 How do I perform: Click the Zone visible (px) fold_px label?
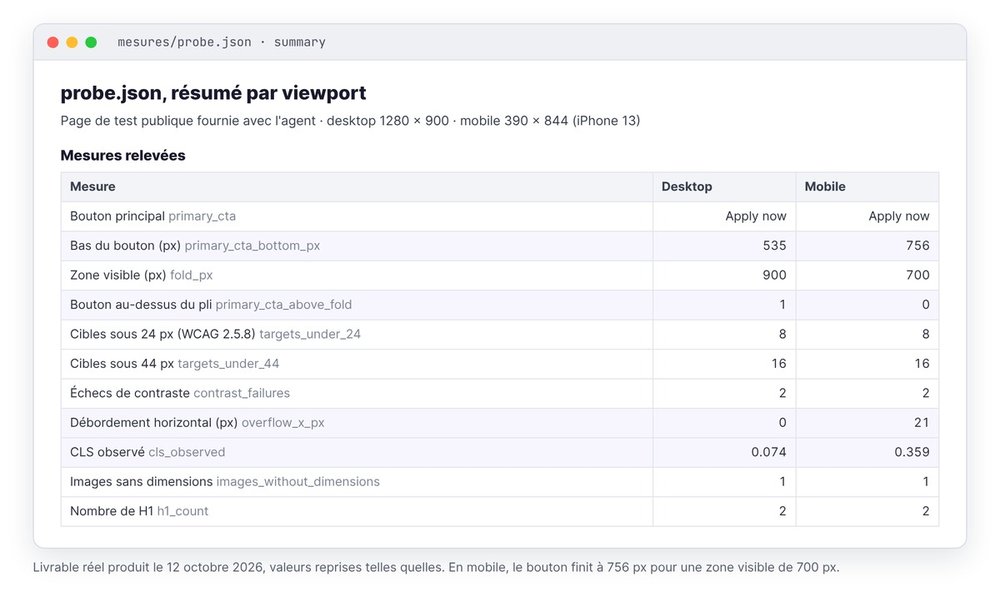coord(142,275)
